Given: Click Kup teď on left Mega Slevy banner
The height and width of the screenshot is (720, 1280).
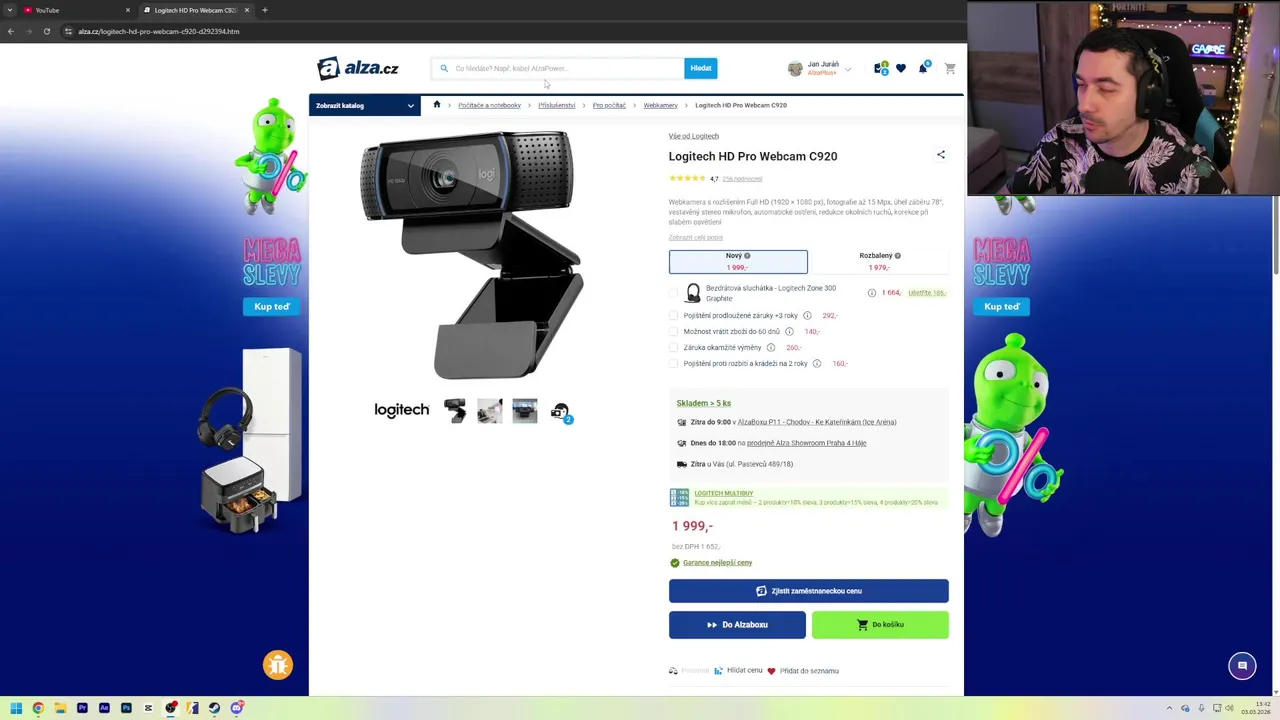Looking at the screenshot, I should pos(272,307).
